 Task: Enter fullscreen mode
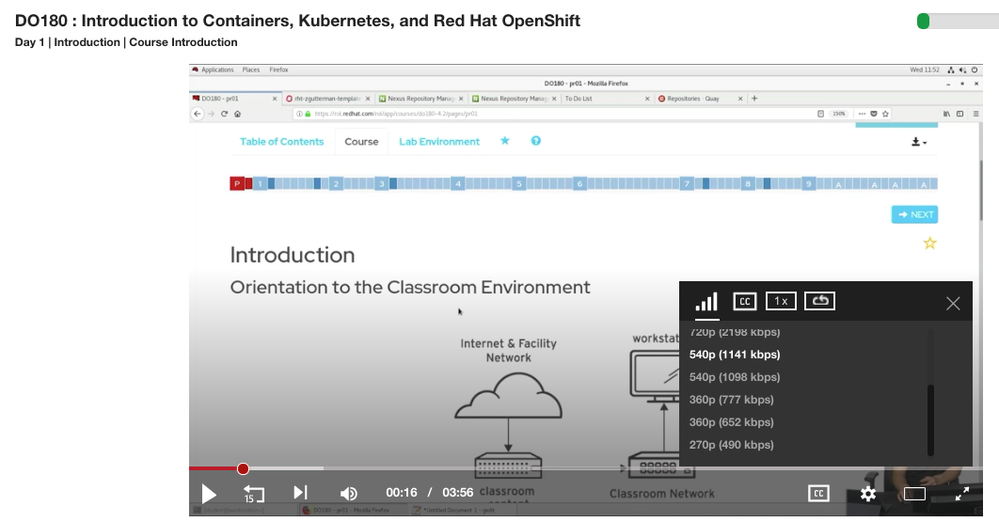point(962,494)
